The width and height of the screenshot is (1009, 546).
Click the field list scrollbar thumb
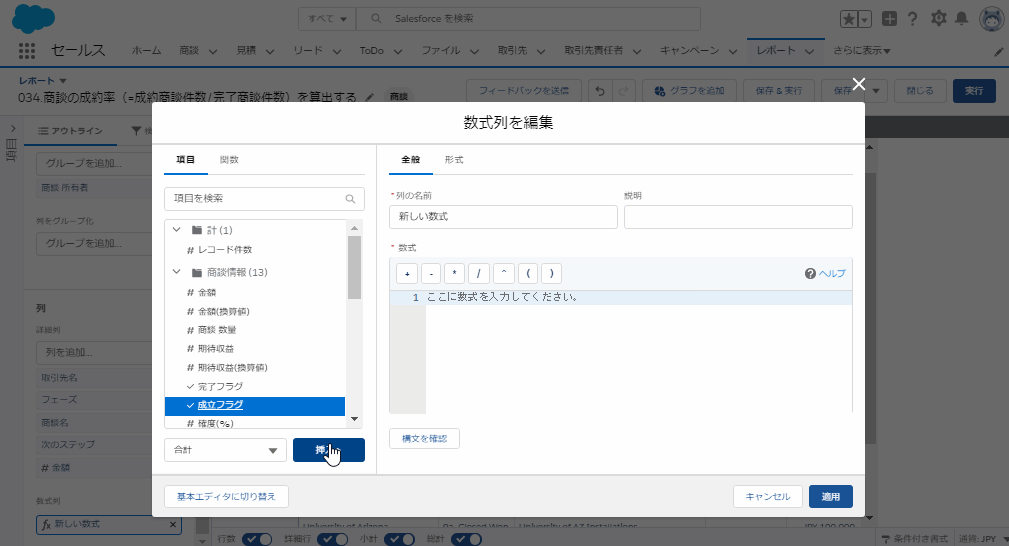pyautogui.click(x=354, y=267)
